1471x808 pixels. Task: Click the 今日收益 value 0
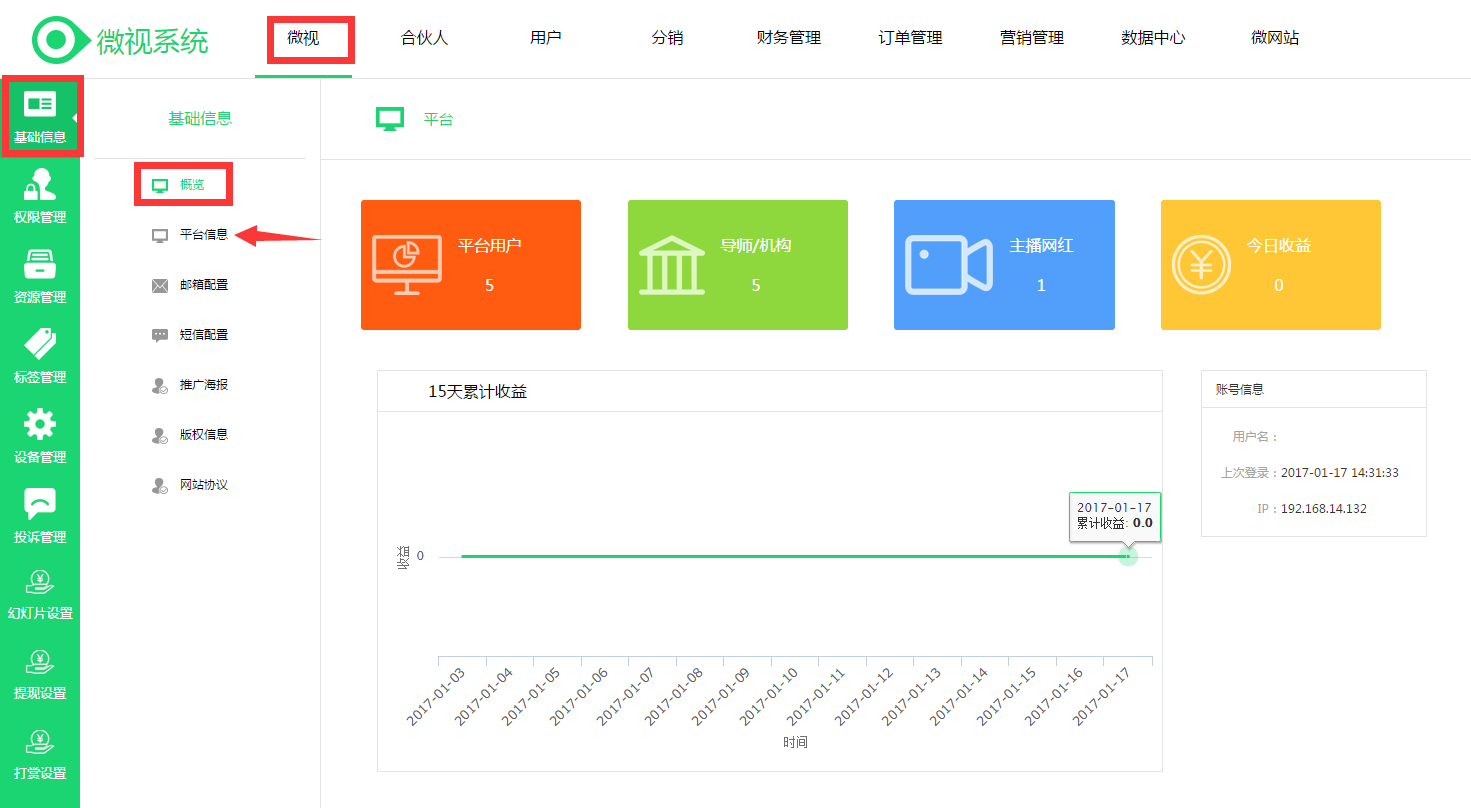coord(1278,286)
